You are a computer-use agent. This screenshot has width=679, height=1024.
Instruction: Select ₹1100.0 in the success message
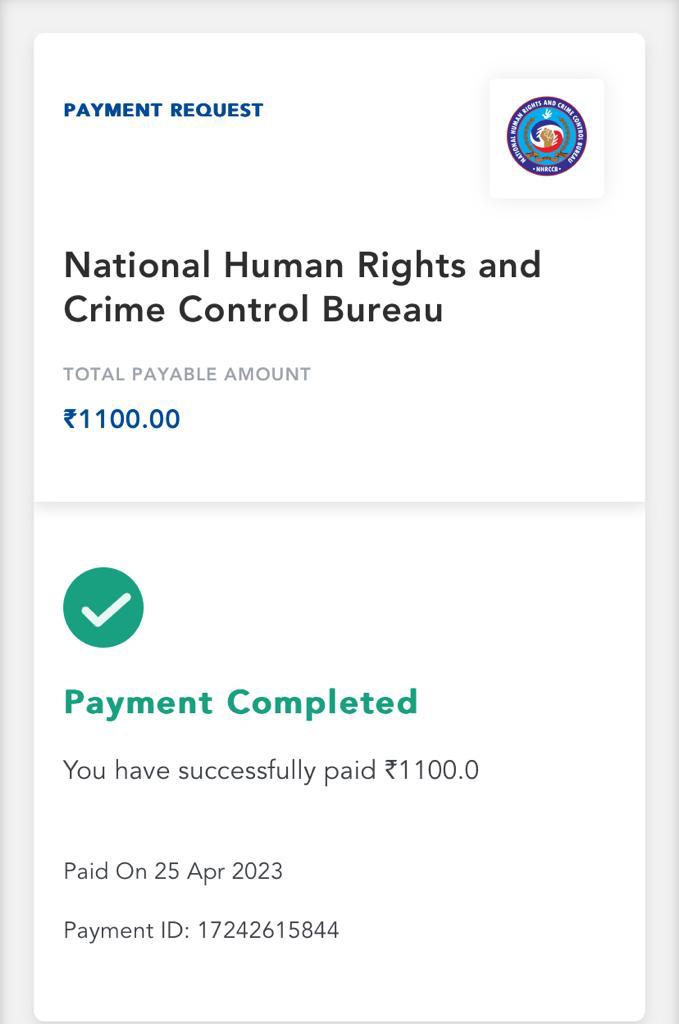tap(432, 770)
